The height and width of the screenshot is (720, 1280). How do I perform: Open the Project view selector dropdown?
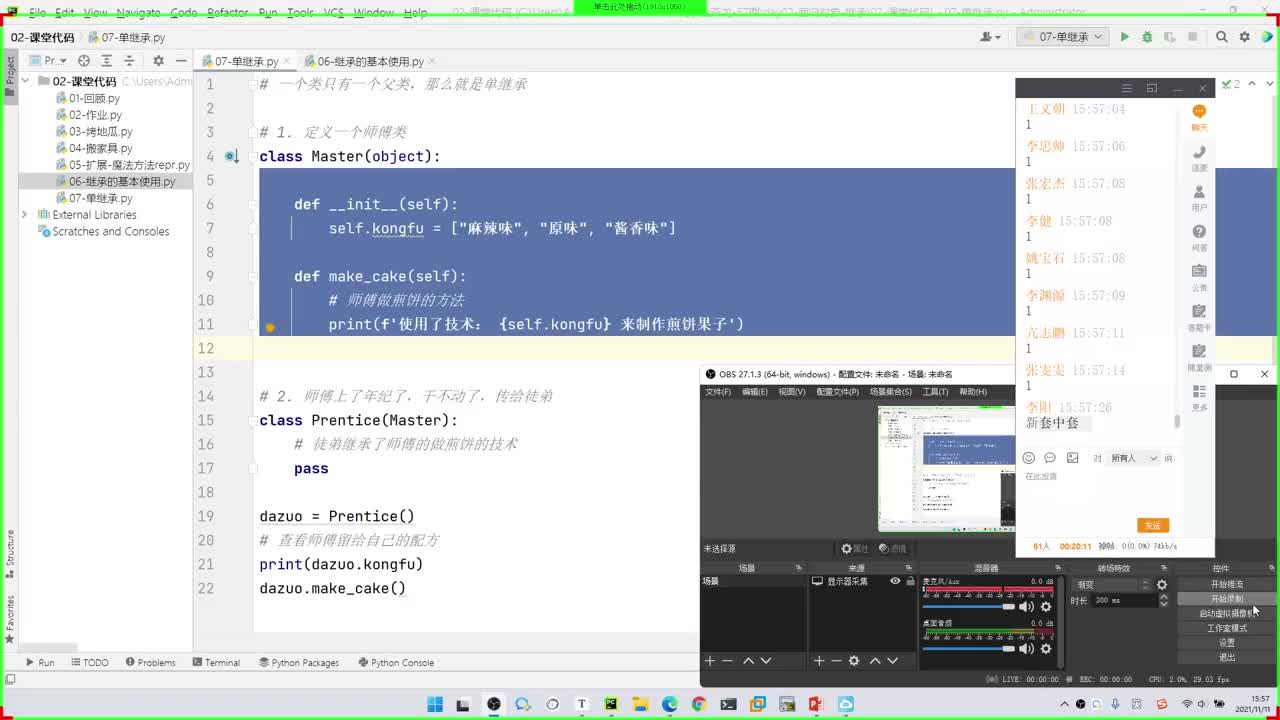[x=49, y=61]
